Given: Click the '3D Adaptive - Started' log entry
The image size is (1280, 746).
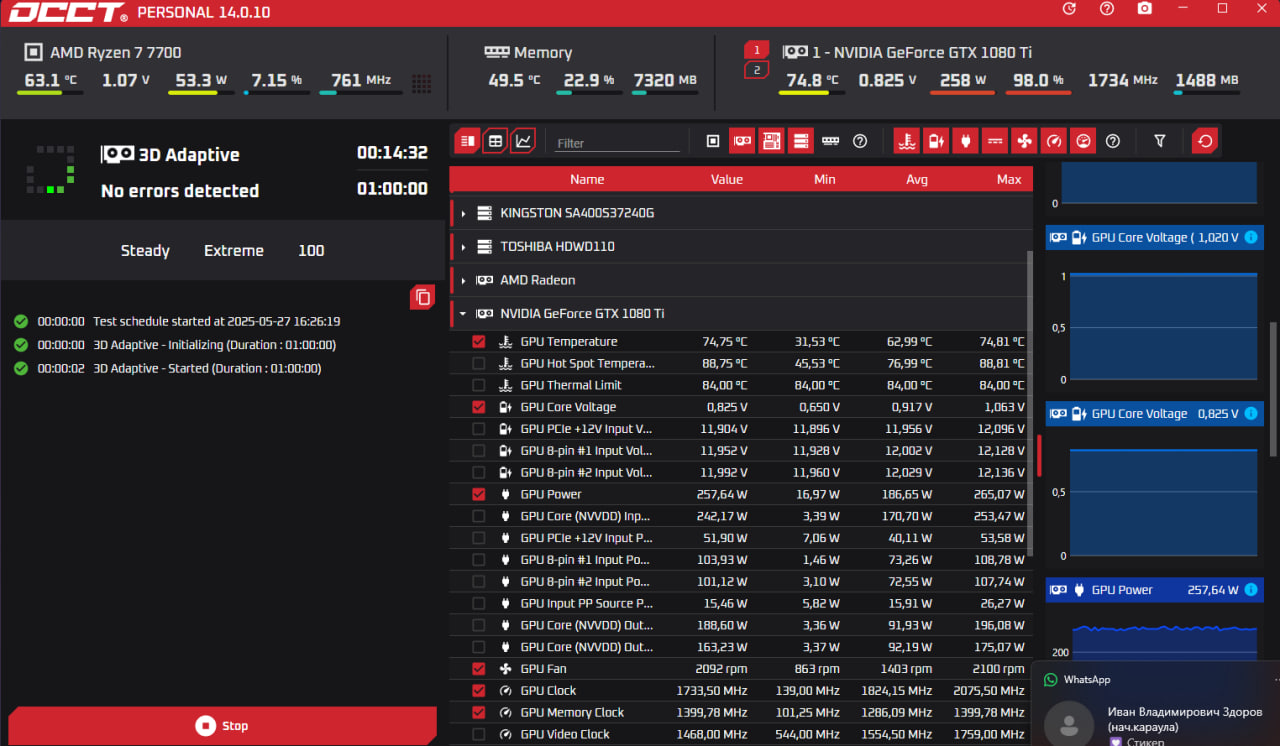Looking at the screenshot, I should tap(207, 369).
